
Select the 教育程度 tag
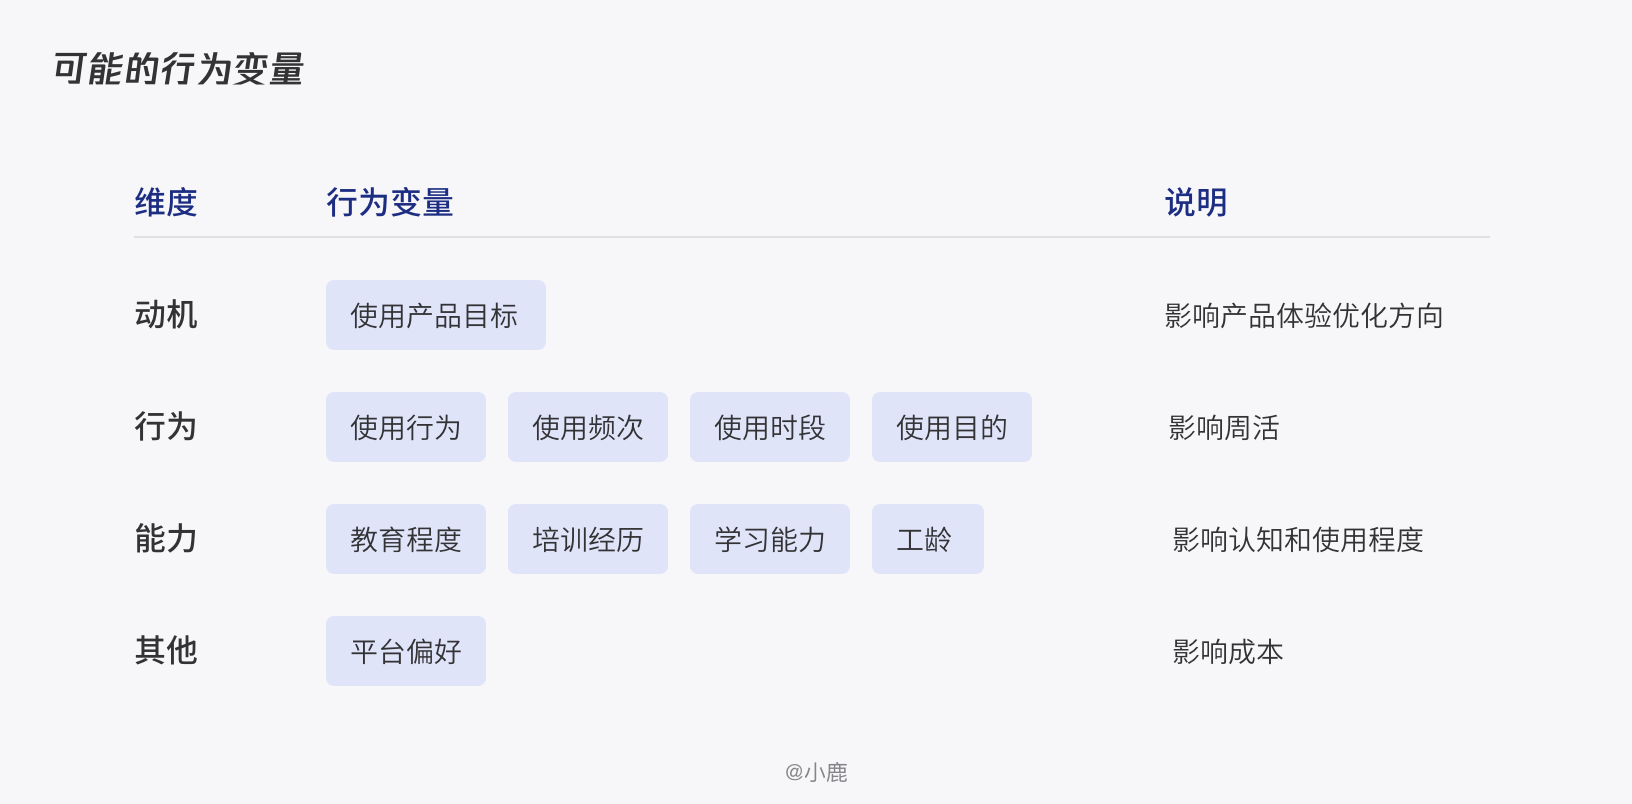[405, 539]
